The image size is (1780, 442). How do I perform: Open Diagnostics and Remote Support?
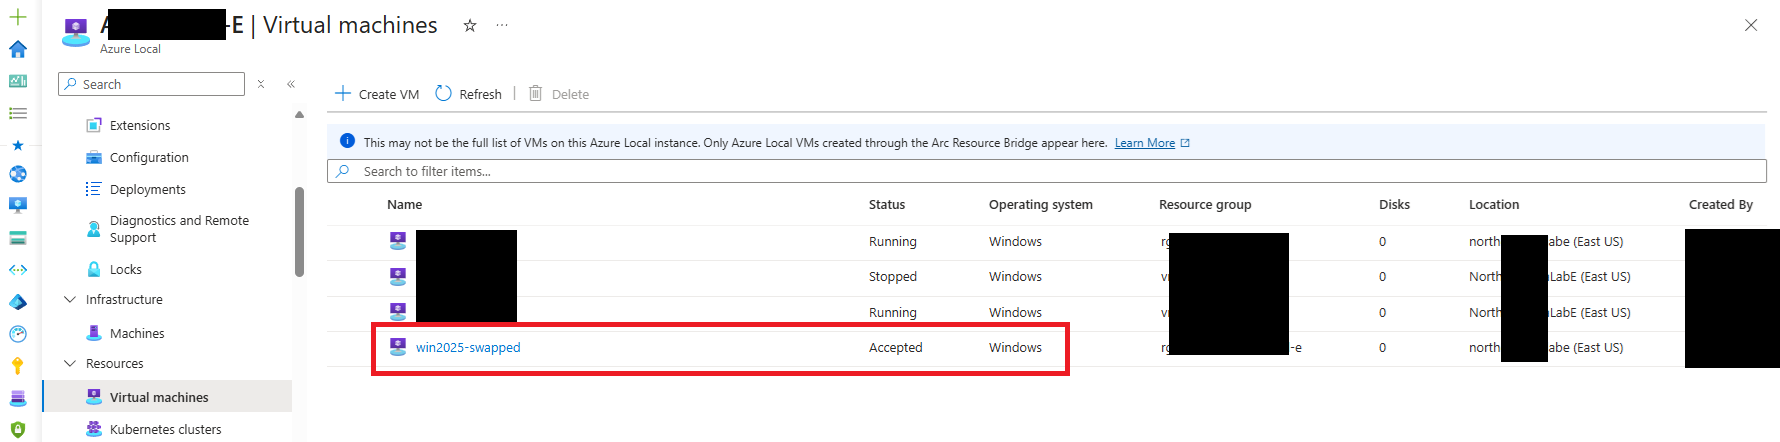point(179,228)
